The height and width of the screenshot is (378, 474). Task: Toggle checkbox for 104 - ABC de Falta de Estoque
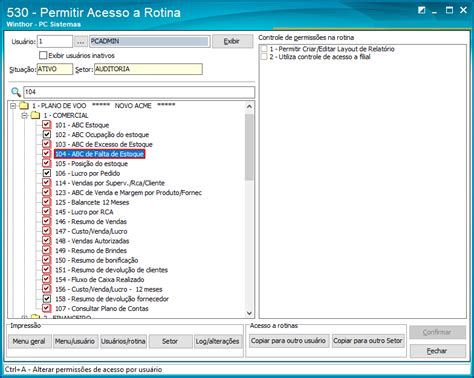[47, 154]
